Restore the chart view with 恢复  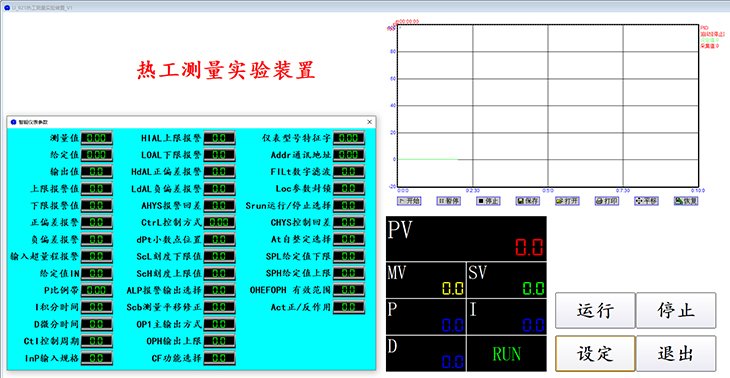(686, 201)
